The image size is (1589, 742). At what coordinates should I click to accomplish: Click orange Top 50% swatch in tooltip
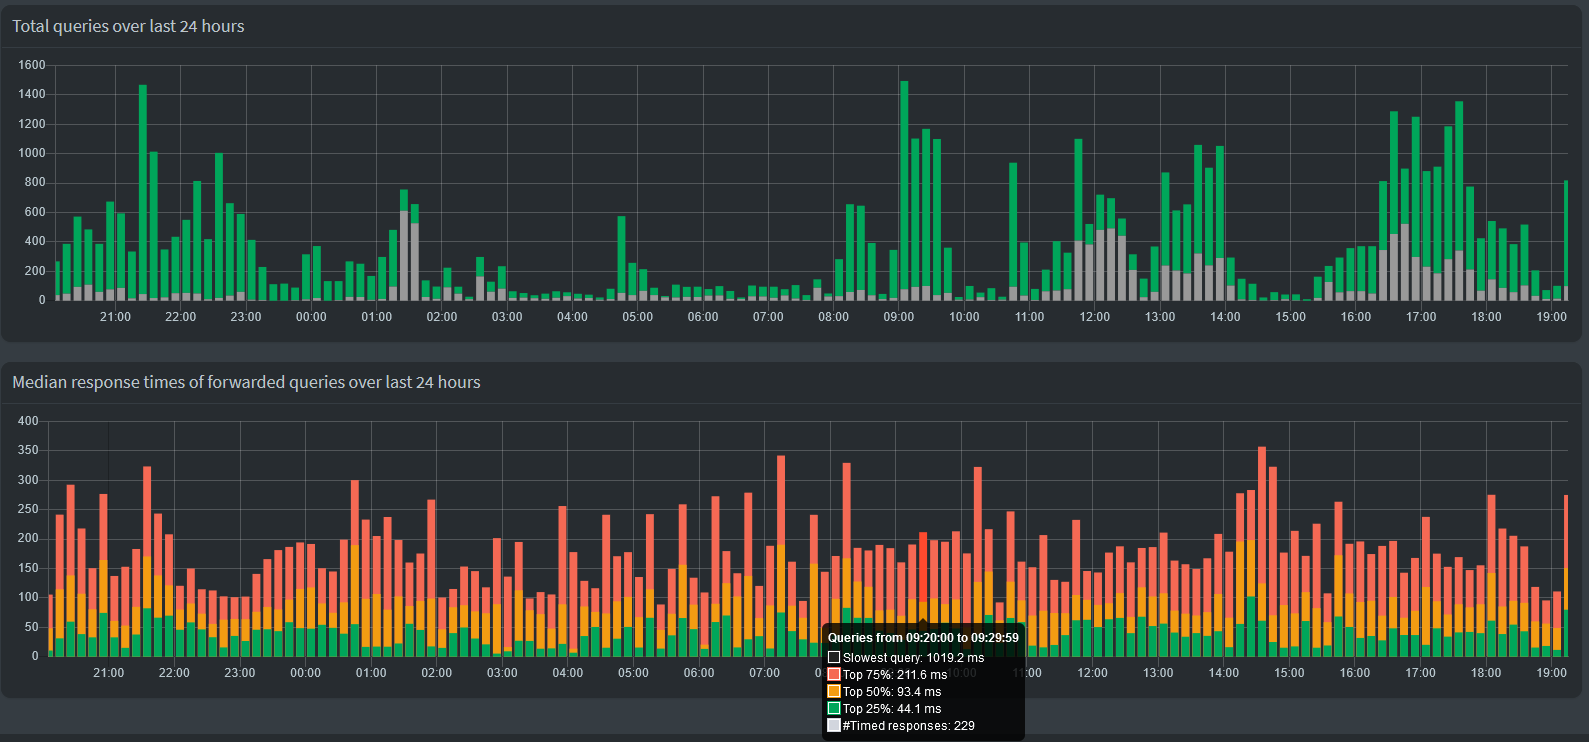pos(834,692)
